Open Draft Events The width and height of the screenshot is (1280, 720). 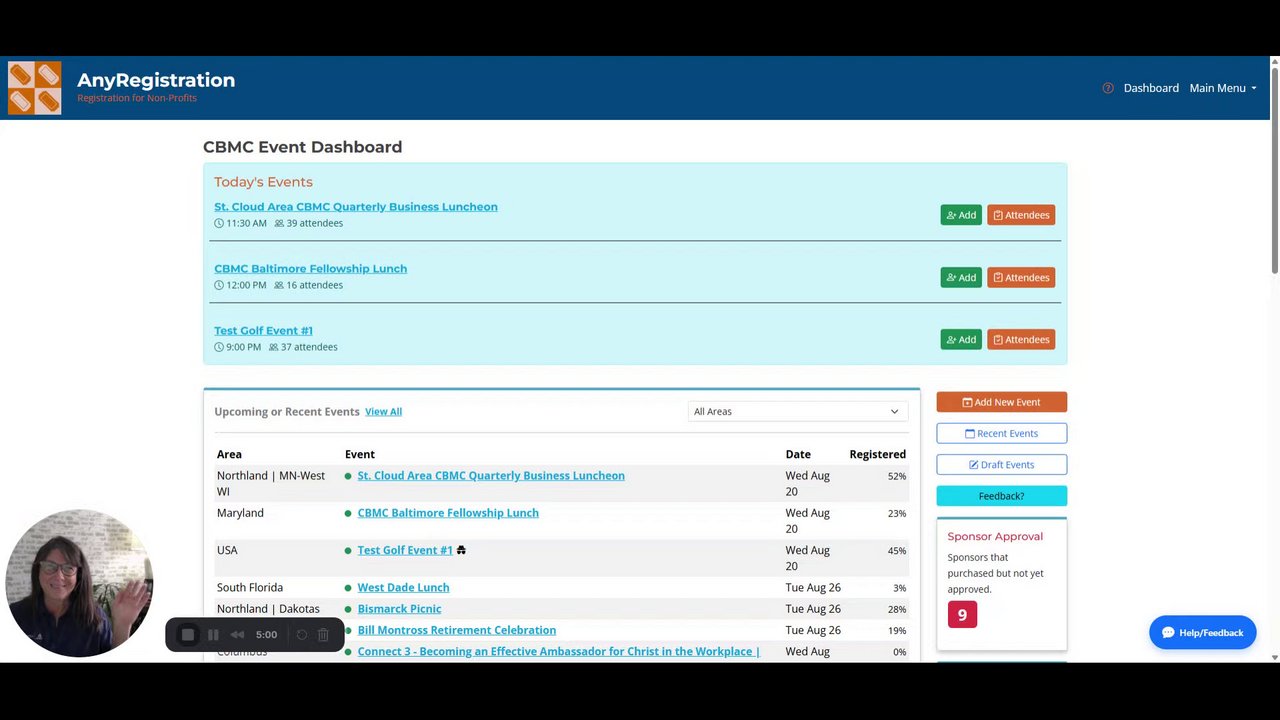1001,464
